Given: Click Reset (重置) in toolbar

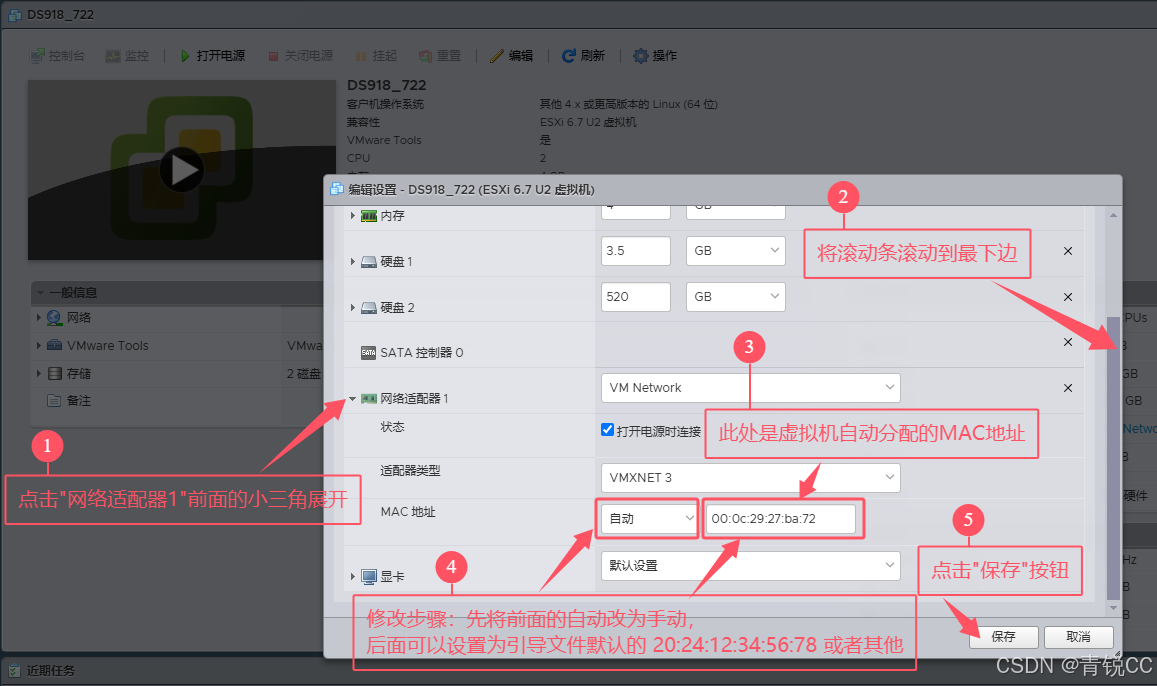Looking at the screenshot, I should click(x=440, y=56).
